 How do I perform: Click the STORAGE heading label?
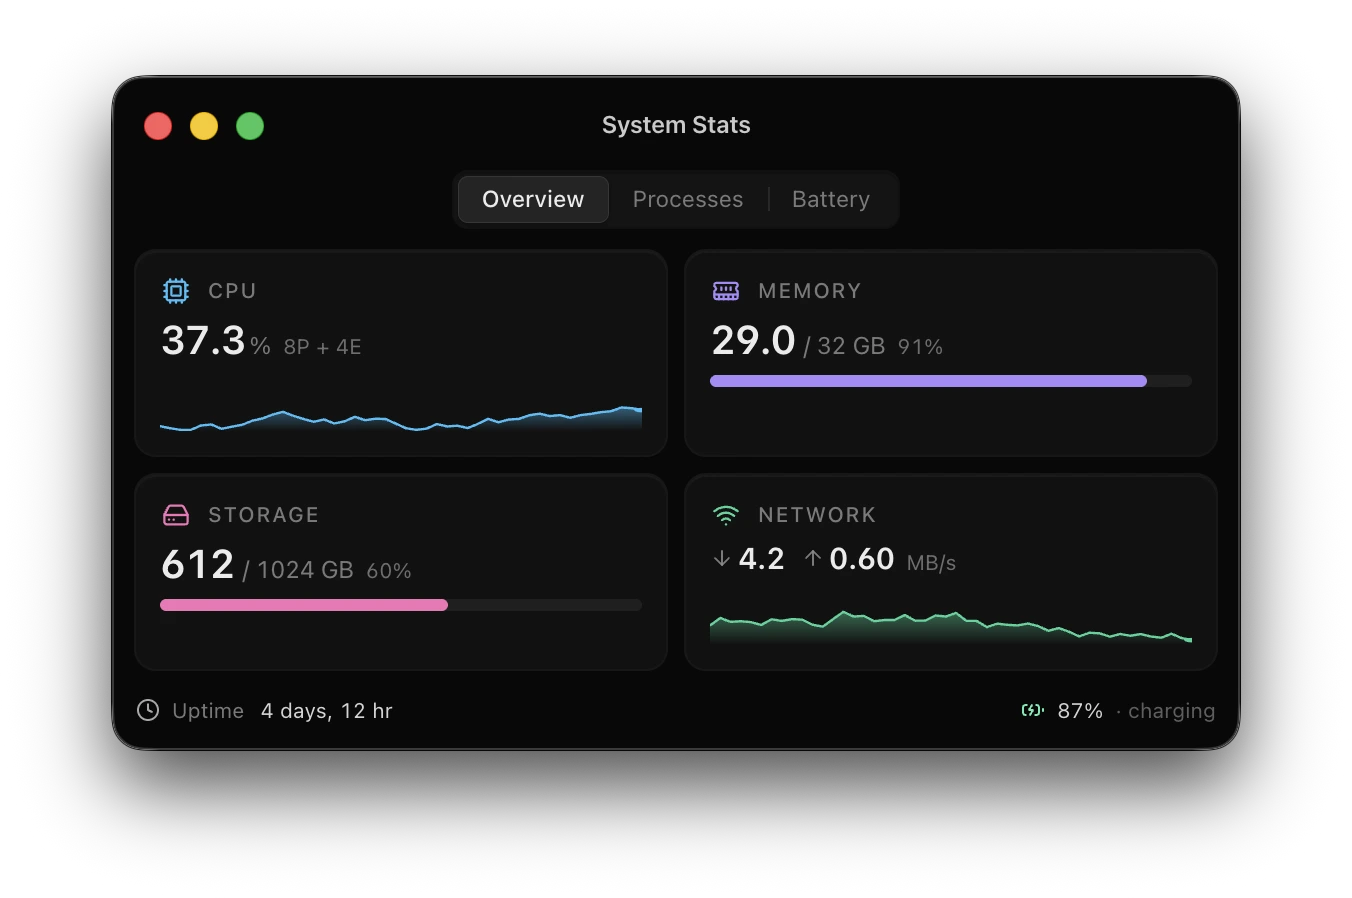click(264, 515)
